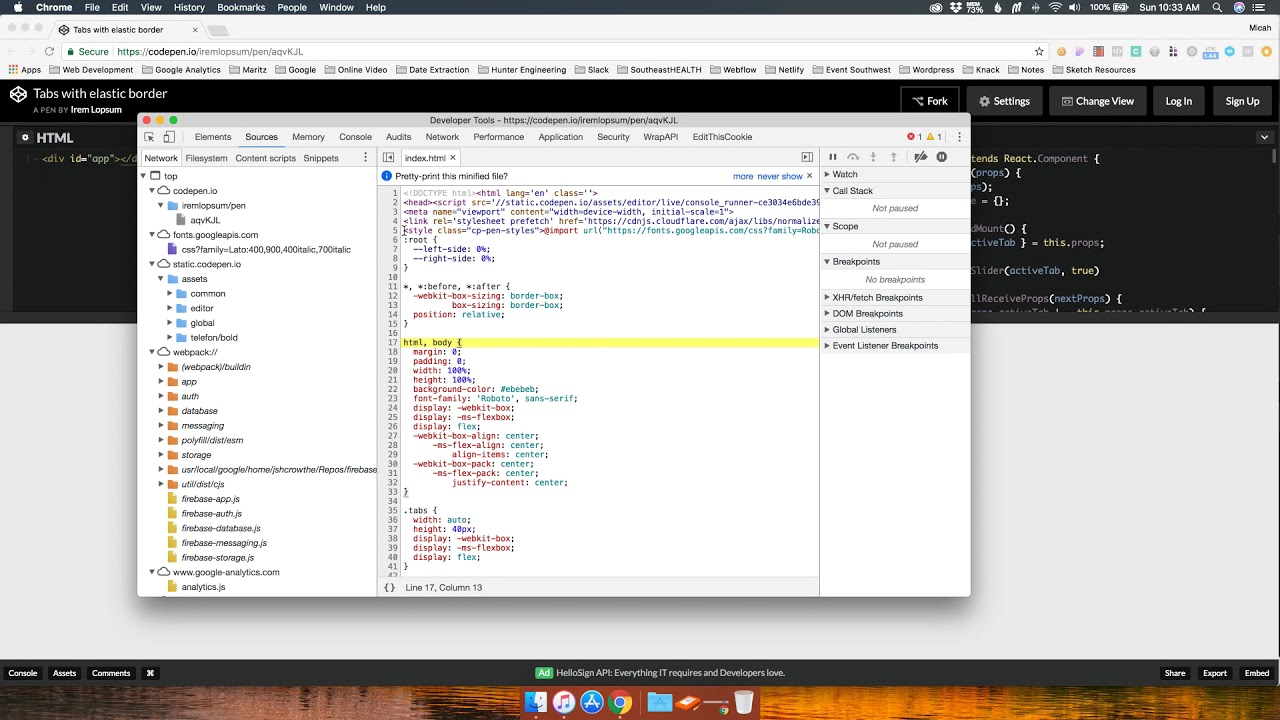
Task: Open DevTools customize menu (three dots)
Action: (x=959, y=137)
